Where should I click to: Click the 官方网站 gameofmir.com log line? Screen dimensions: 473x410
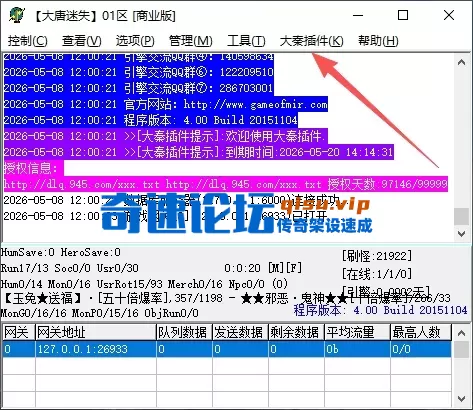166,104
